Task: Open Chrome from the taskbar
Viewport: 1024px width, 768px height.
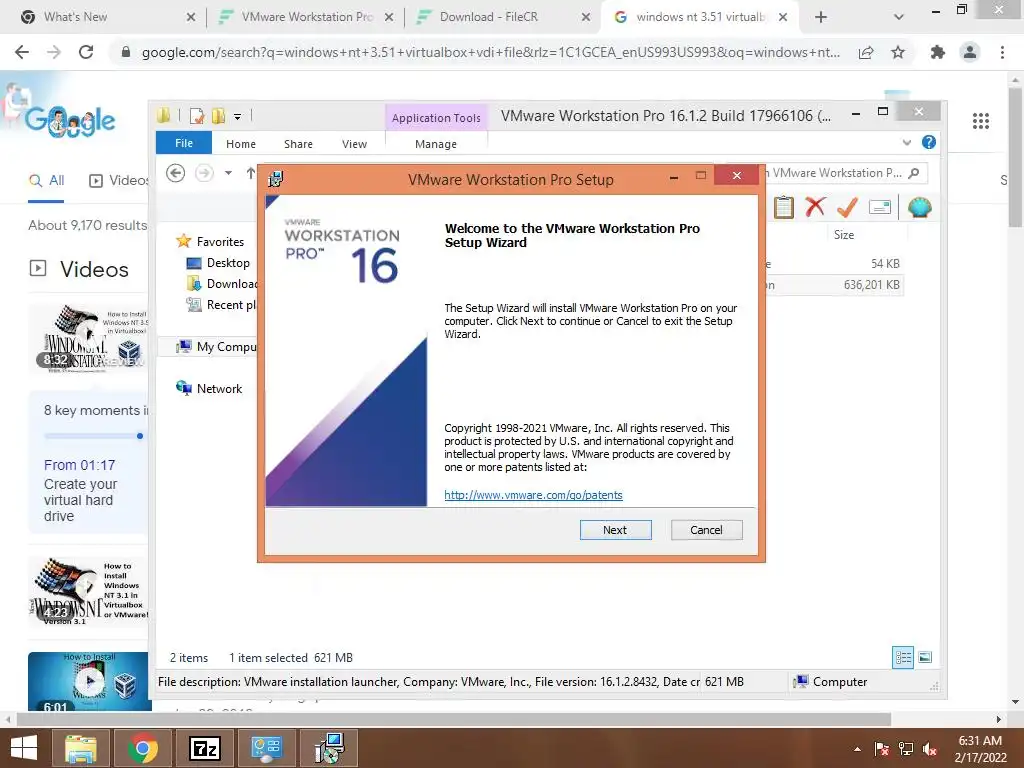Action: 142,748
